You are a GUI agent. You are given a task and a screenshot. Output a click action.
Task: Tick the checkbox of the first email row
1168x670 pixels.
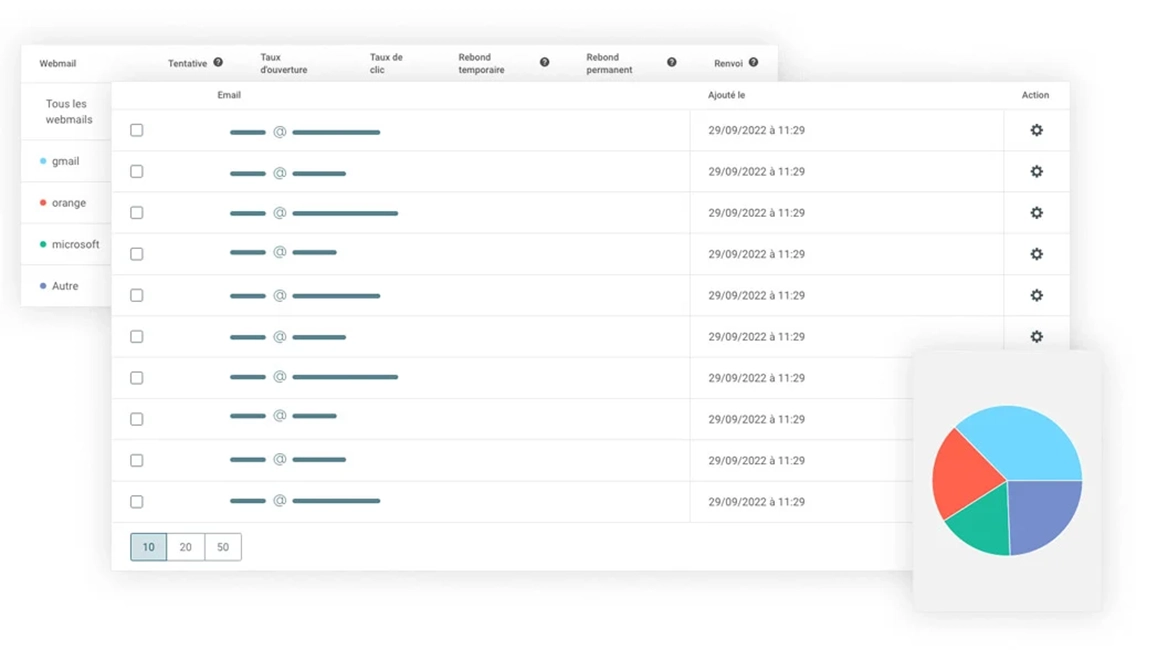coord(136,130)
